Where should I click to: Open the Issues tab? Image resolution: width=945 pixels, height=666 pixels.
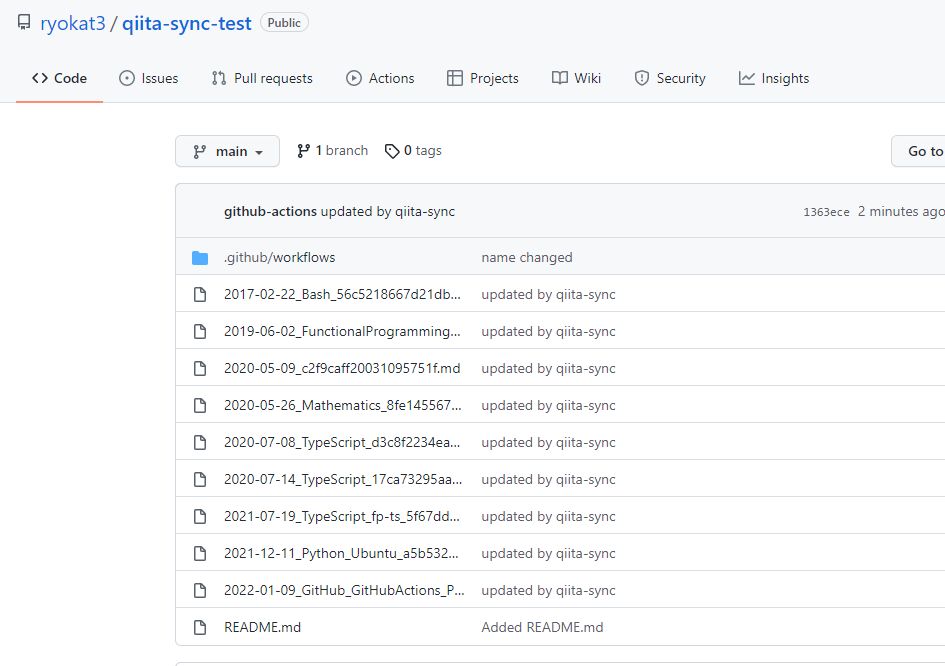149,78
